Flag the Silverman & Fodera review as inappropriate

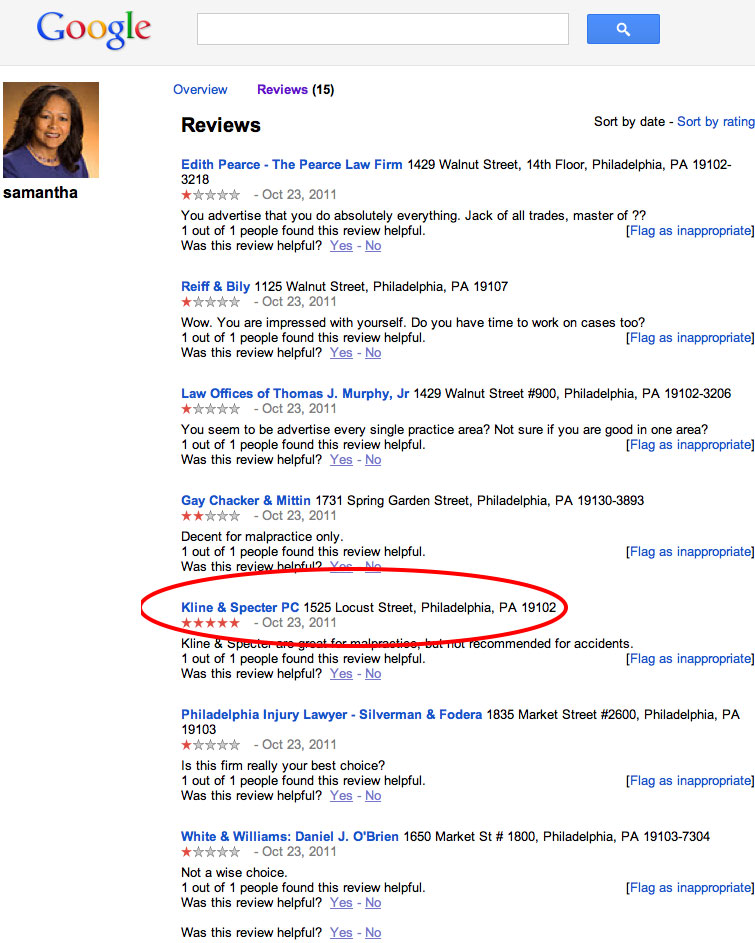(x=690, y=781)
